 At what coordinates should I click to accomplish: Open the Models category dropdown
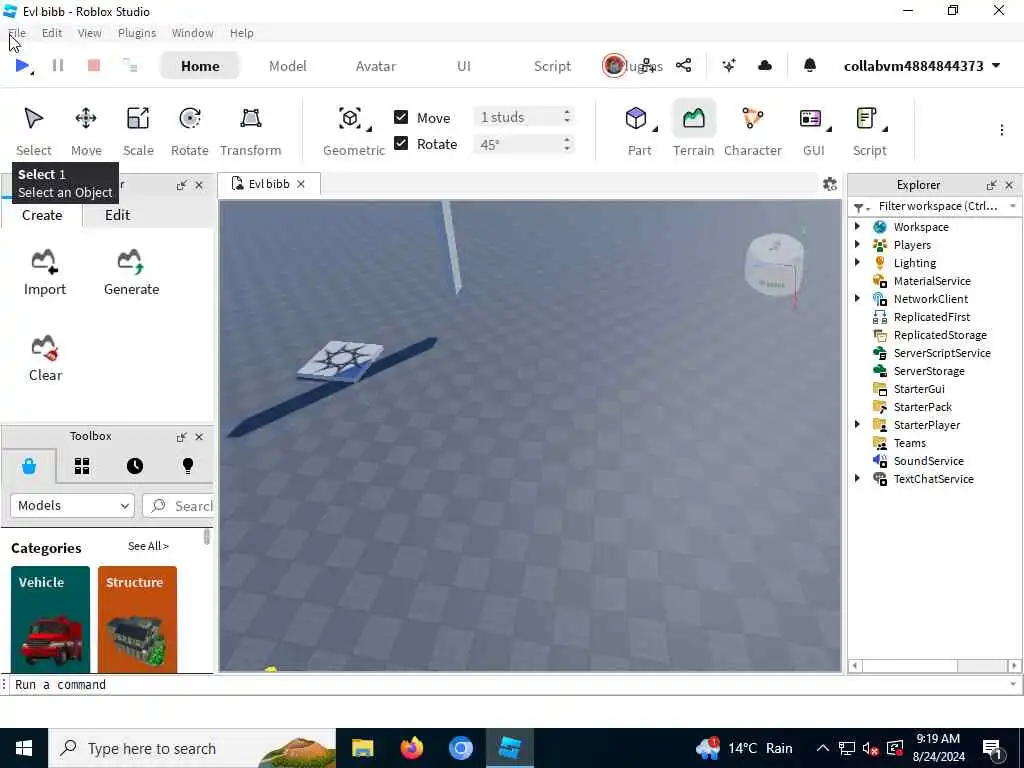coord(72,505)
